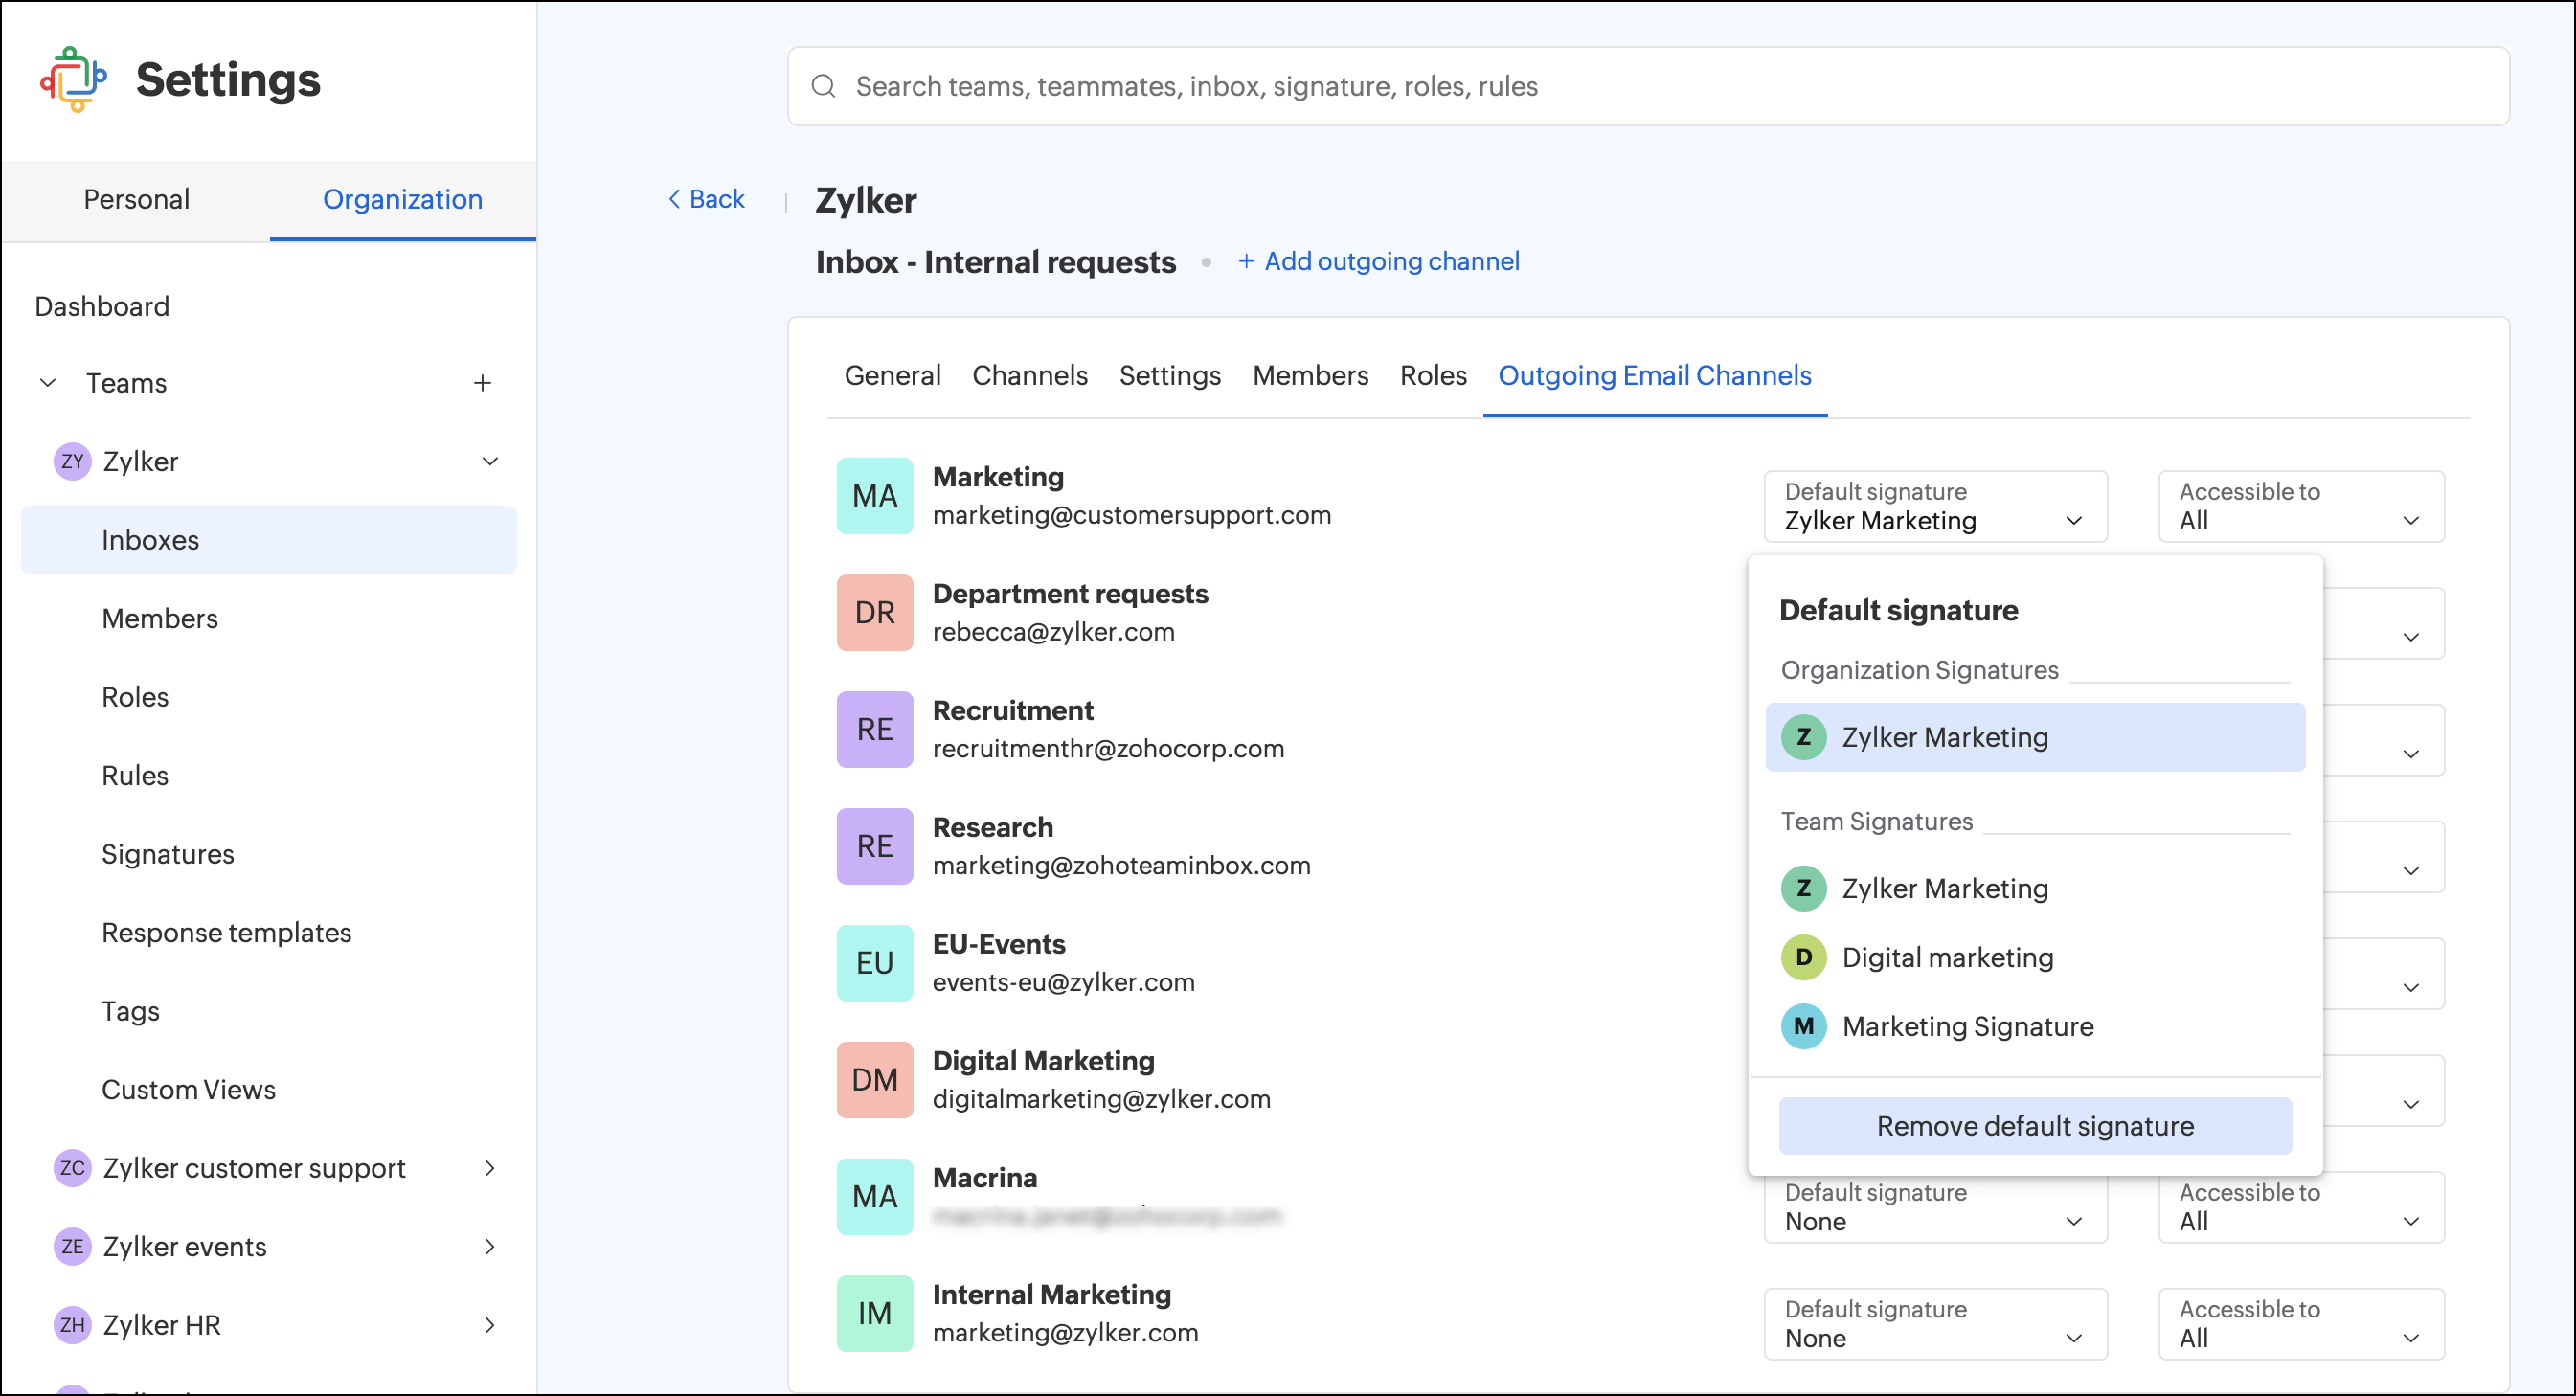Select the Outgoing Email Channels tab
This screenshot has height=1396, width=2576.
[1655, 375]
